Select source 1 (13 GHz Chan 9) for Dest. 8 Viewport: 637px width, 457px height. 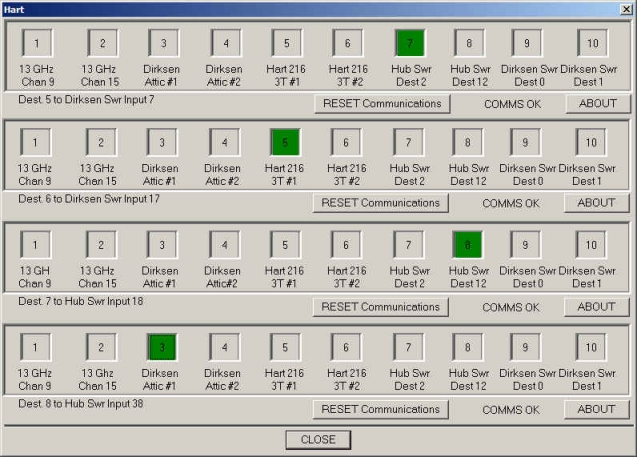pos(35,347)
